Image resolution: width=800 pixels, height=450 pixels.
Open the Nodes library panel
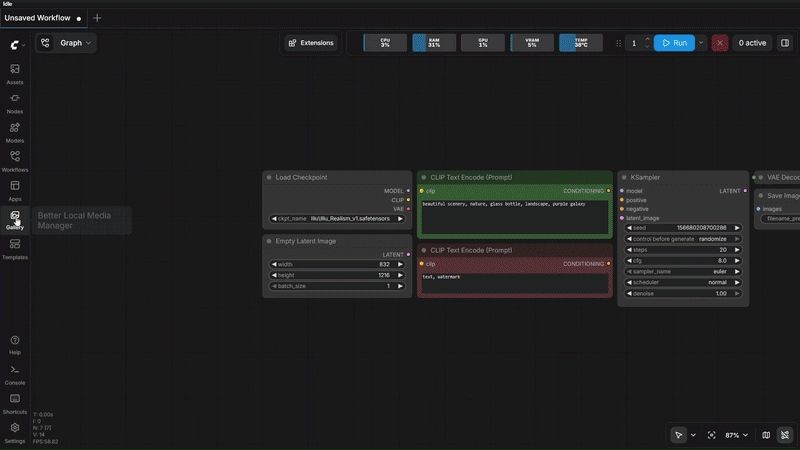click(15, 103)
